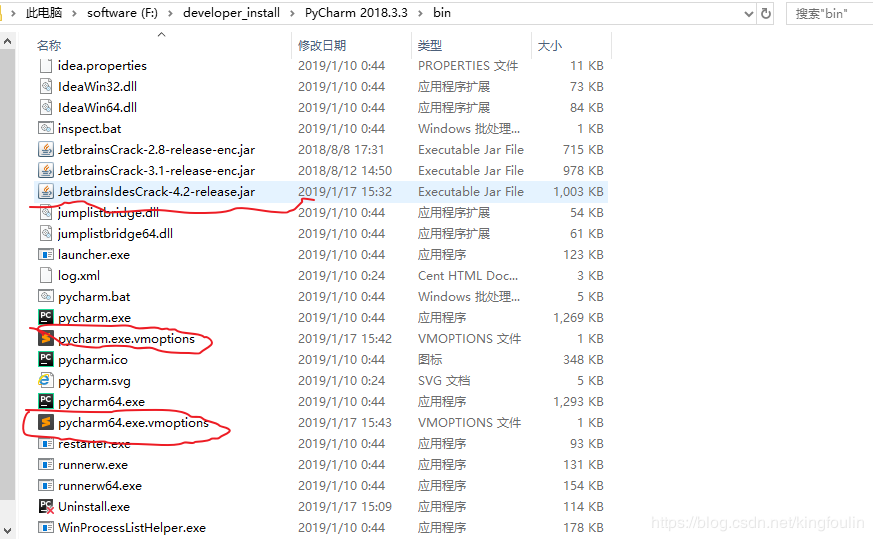873x541 pixels.
Task: Click the pycharm.exe.vmoptions Sublime icon
Action: 46,338
